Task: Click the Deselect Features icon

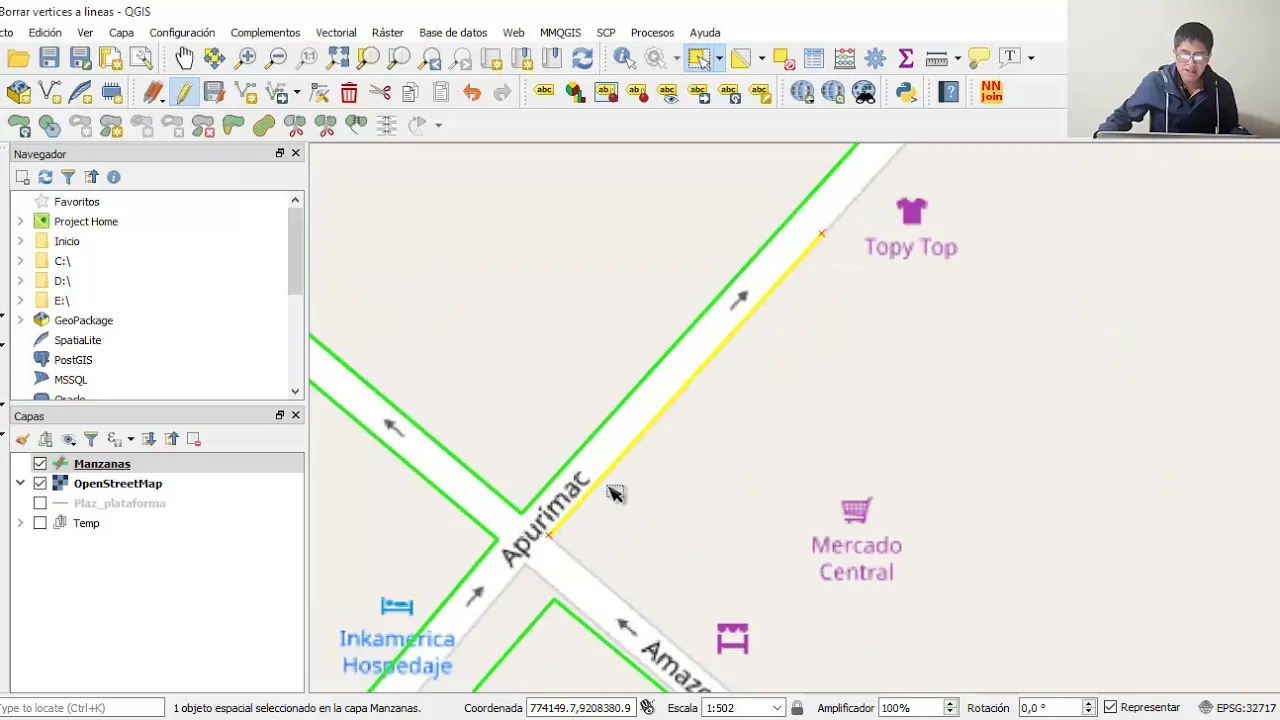Action: [x=783, y=58]
